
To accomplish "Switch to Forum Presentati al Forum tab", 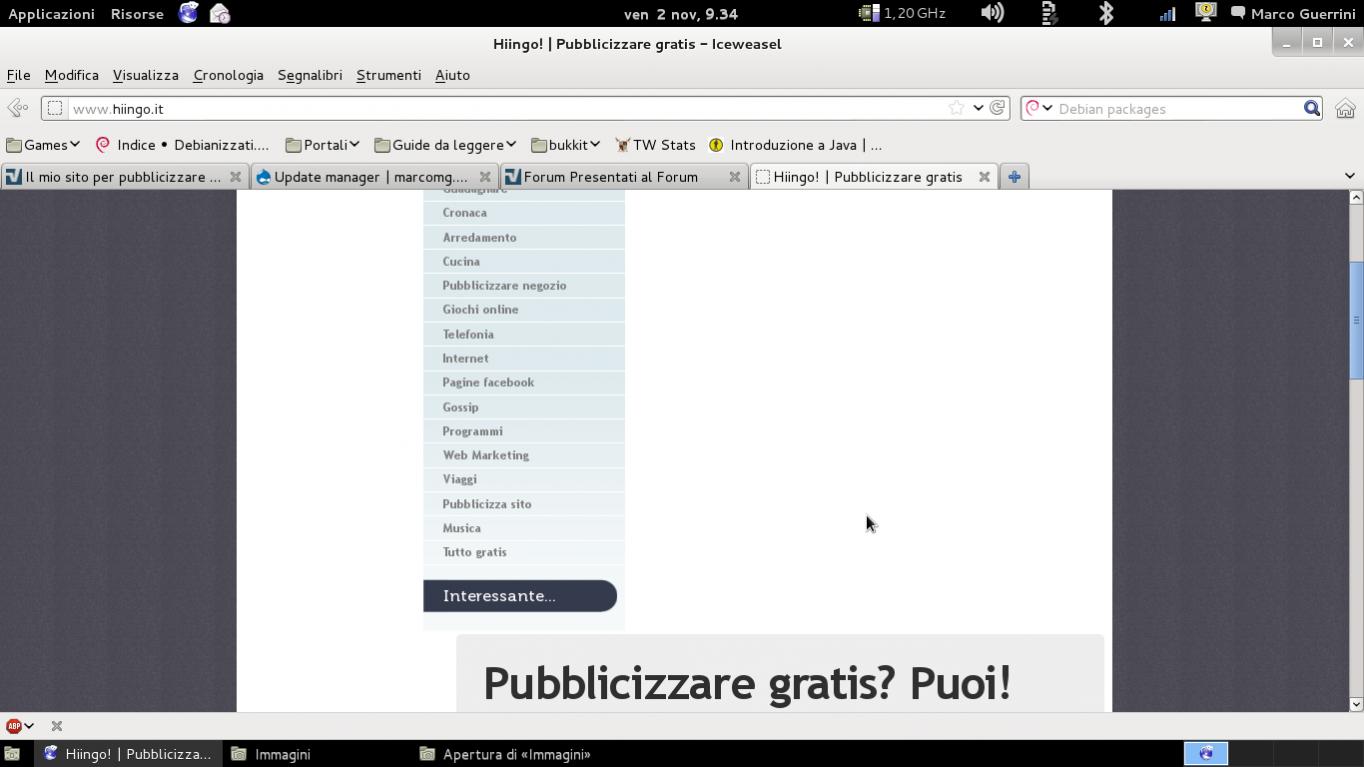I will click(610, 177).
